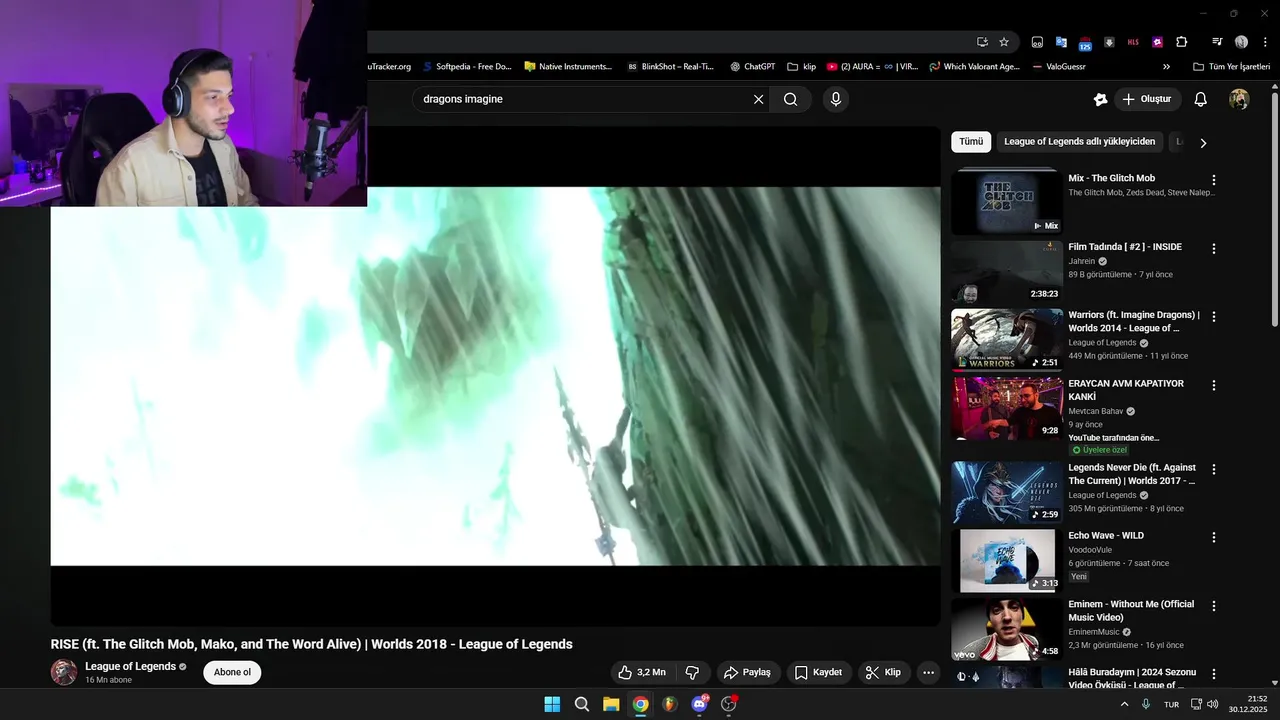Open options for Mix - The Glitch Mob
The image size is (1280, 720).
coord(1214,180)
